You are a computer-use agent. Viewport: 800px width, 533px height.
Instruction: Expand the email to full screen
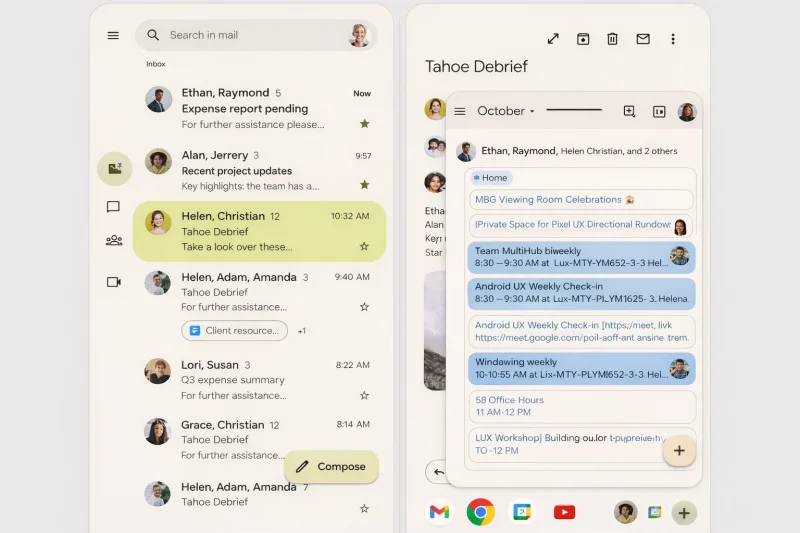(553, 39)
